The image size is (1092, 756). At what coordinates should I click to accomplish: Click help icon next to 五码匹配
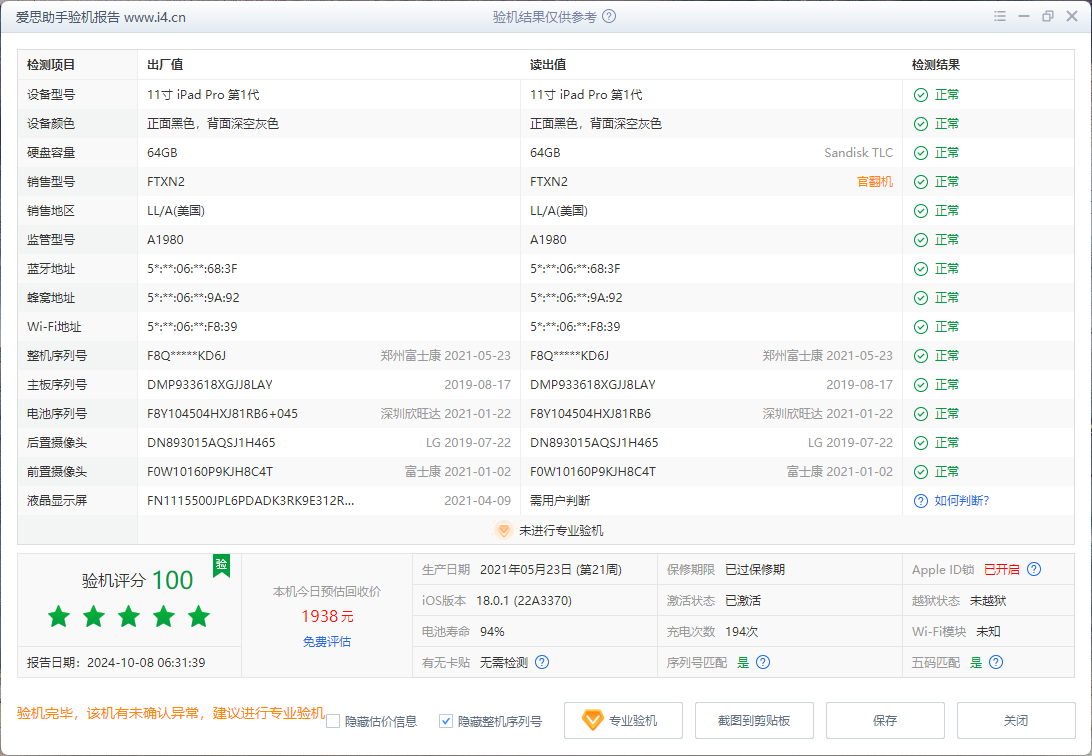996,662
